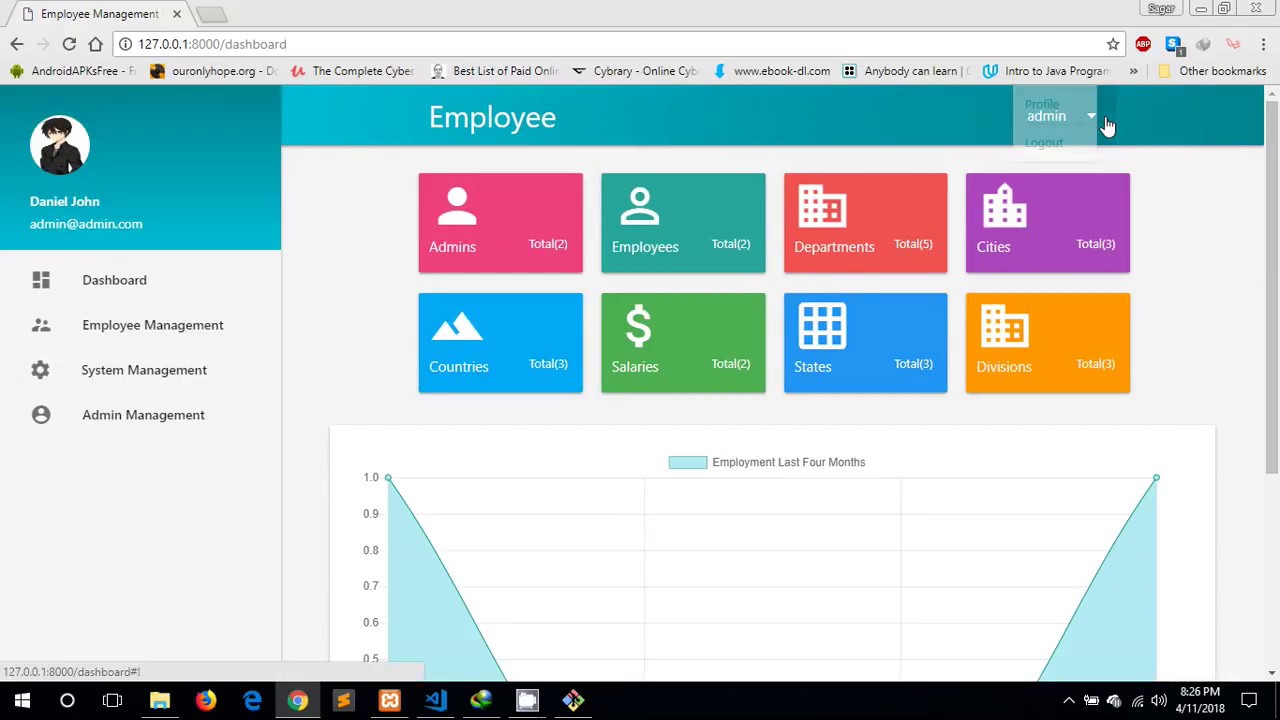Open Edge browser from taskbar

[252, 700]
